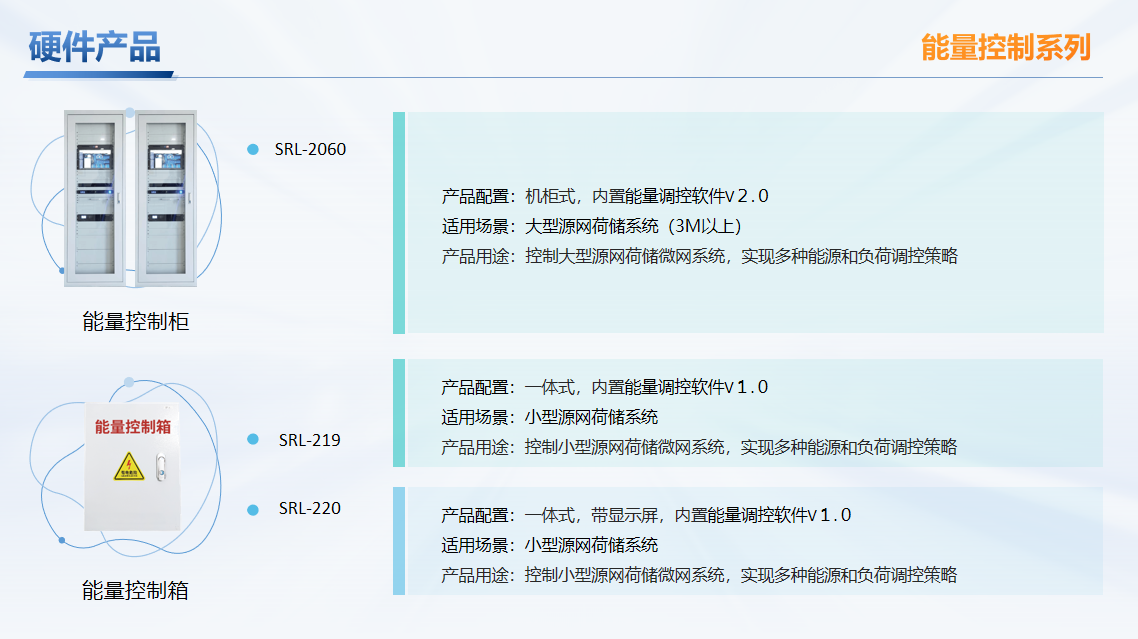Click the red 能量控制箱 text on the box
This screenshot has height=639, width=1138.
point(132,427)
